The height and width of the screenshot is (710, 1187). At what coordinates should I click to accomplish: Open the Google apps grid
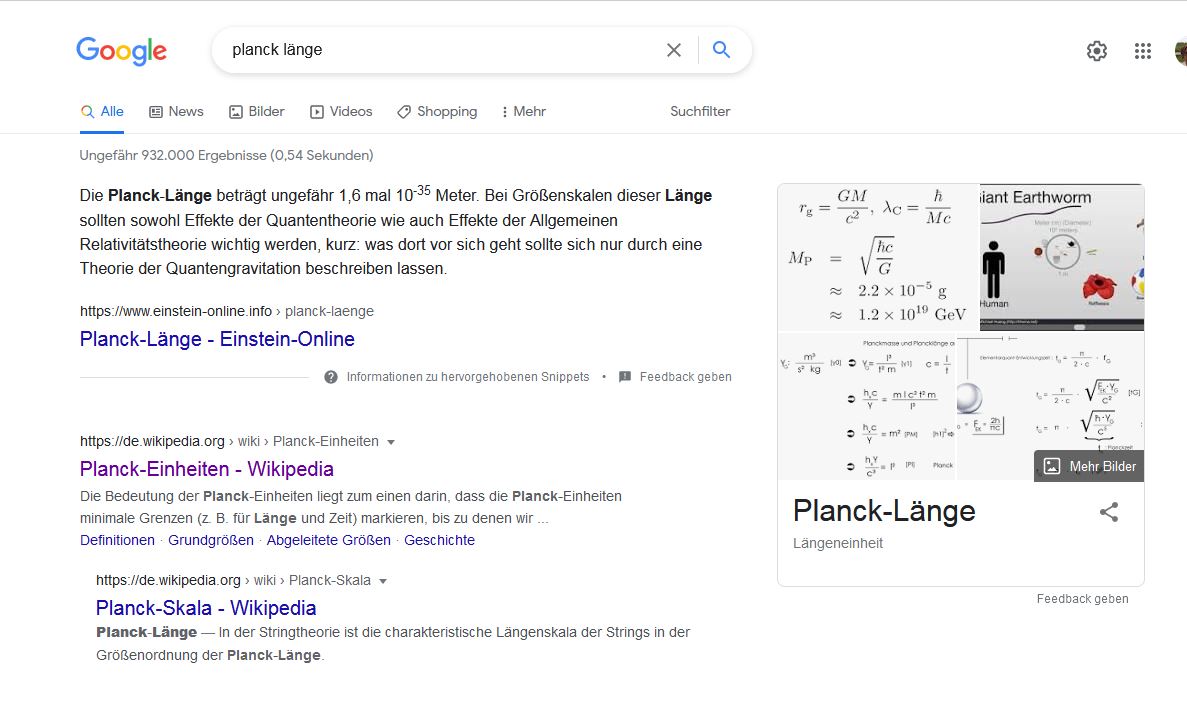point(1143,51)
